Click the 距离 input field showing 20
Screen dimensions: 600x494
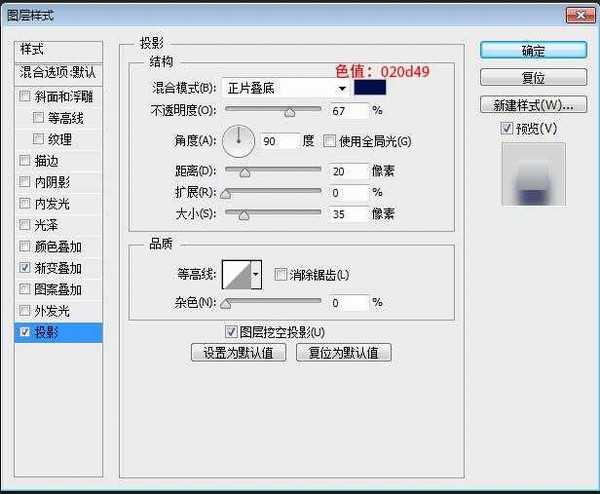350,172
